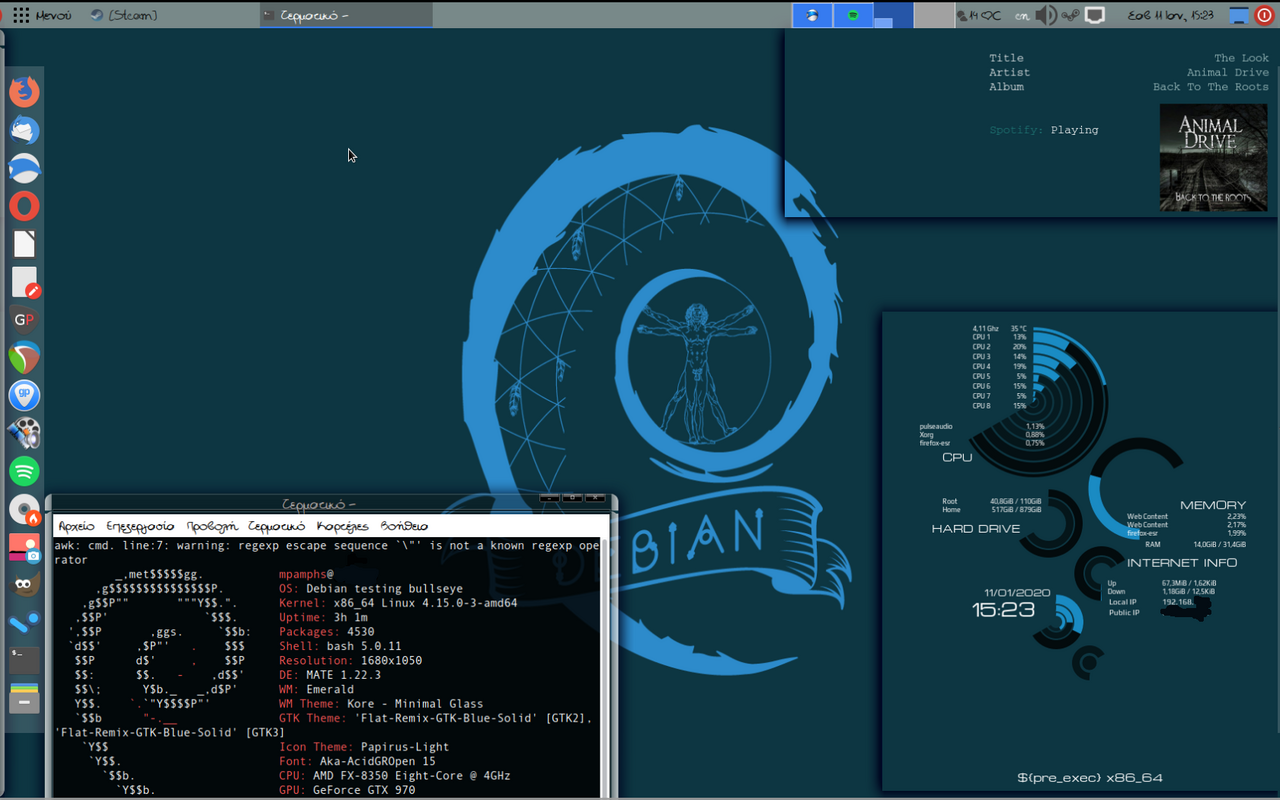1280x800 pixels.
Task: Click the CPU label in conky widget
Action: click(x=957, y=457)
